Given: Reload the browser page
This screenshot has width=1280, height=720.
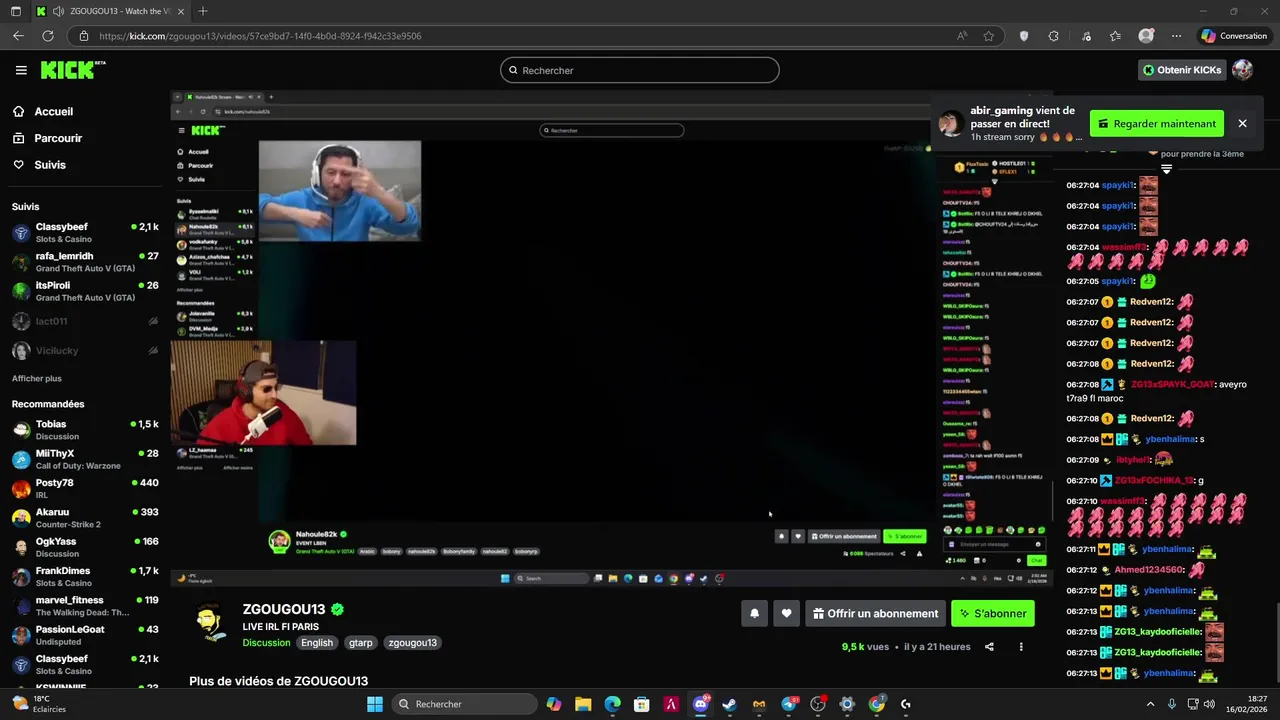Looking at the screenshot, I should [x=47, y=36].
